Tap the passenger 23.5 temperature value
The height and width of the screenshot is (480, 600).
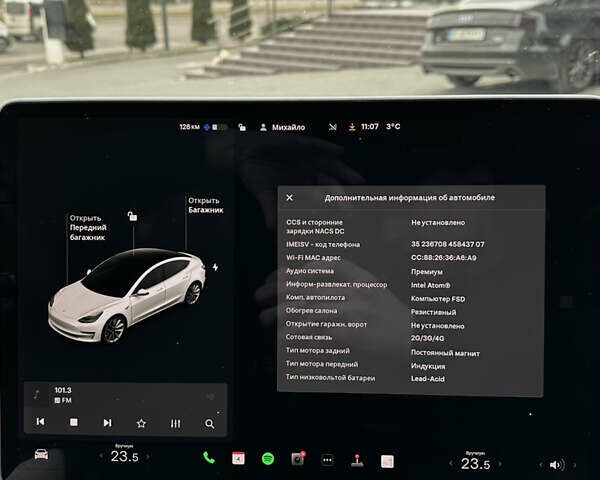coord(475,464)
